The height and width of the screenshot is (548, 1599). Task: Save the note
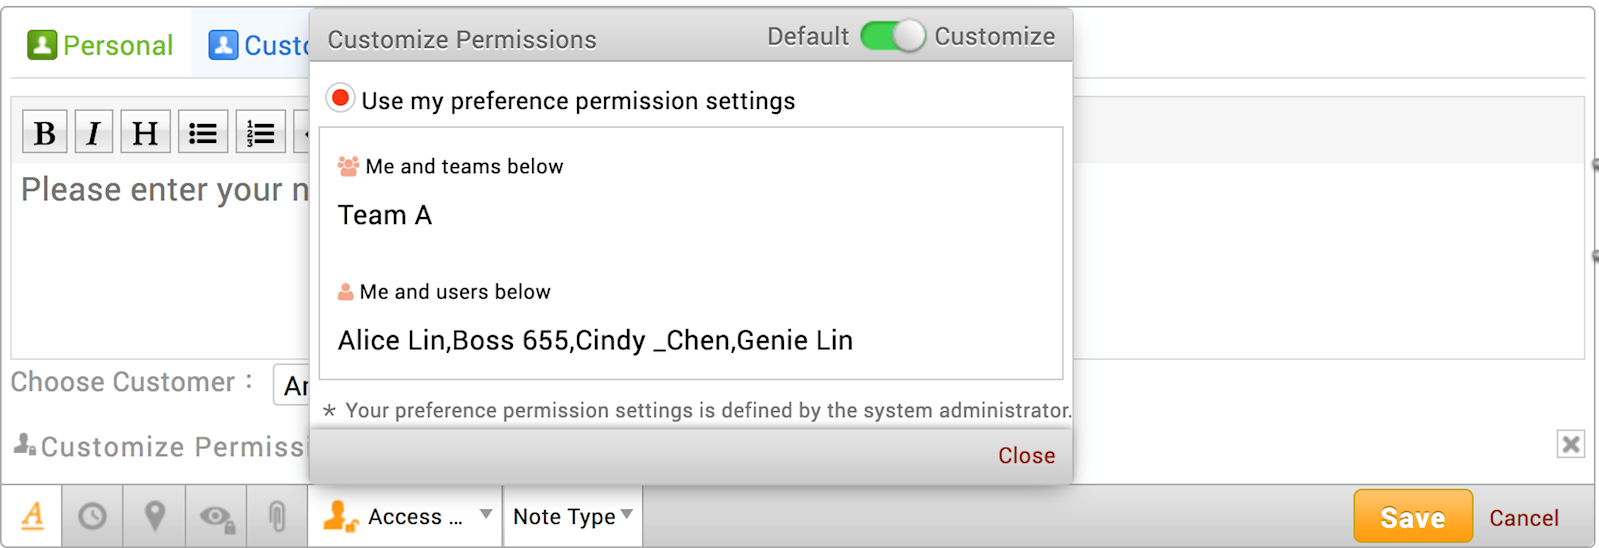pos(1412,516)
